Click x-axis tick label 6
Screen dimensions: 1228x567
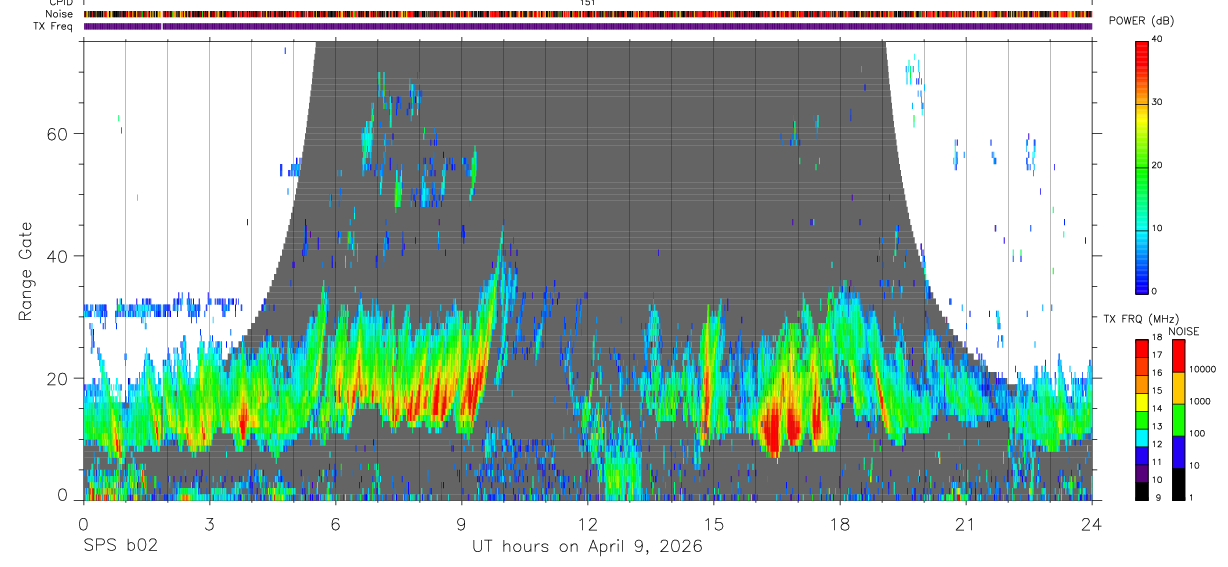335,524
